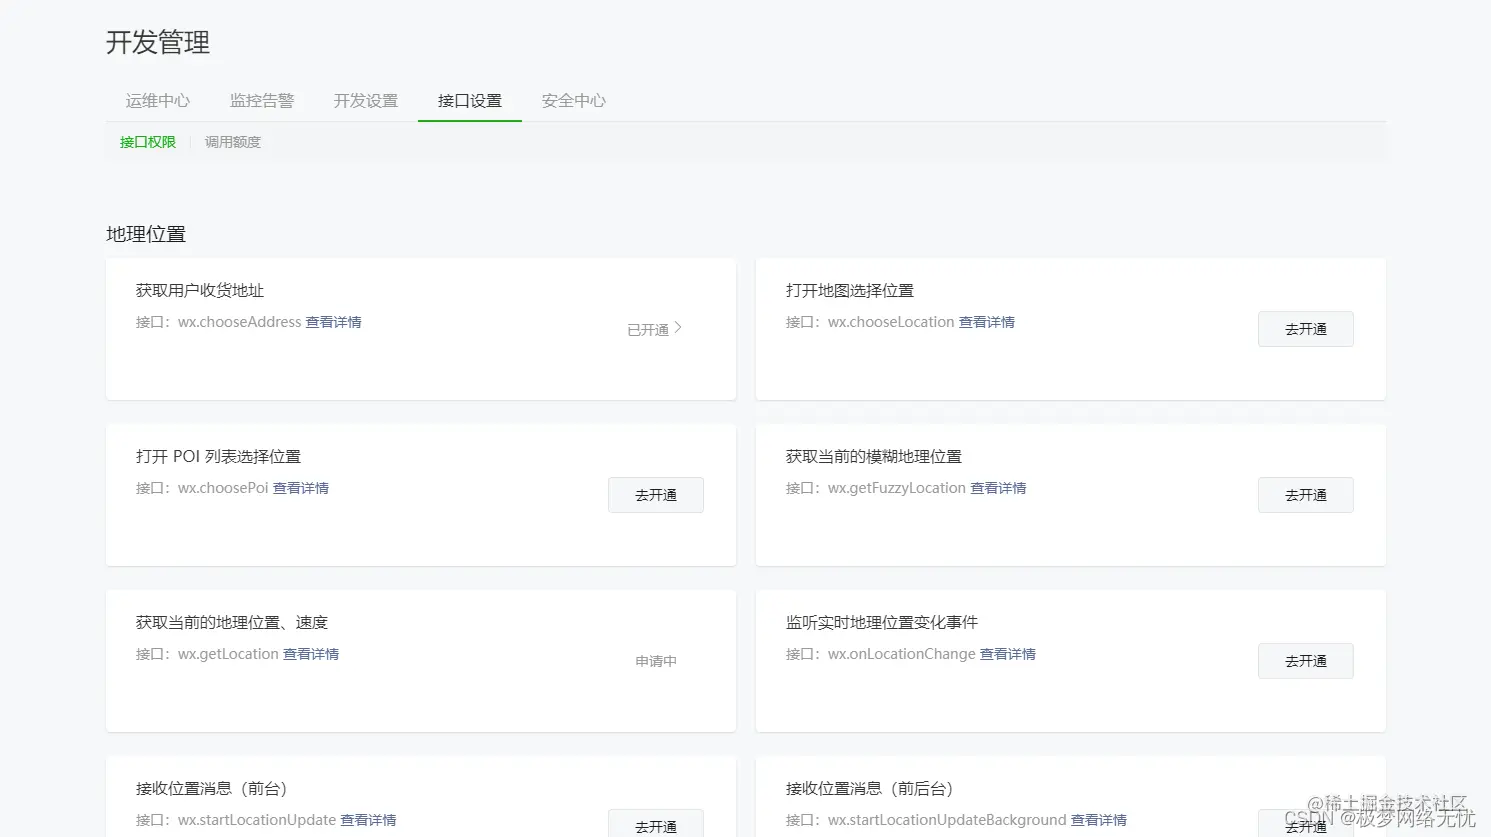Screen dimensions: 1491x837
Task: Enable wx.getFuzzyLocation with 去开通
Action: pyautogui.click(x=1305, y=494)
